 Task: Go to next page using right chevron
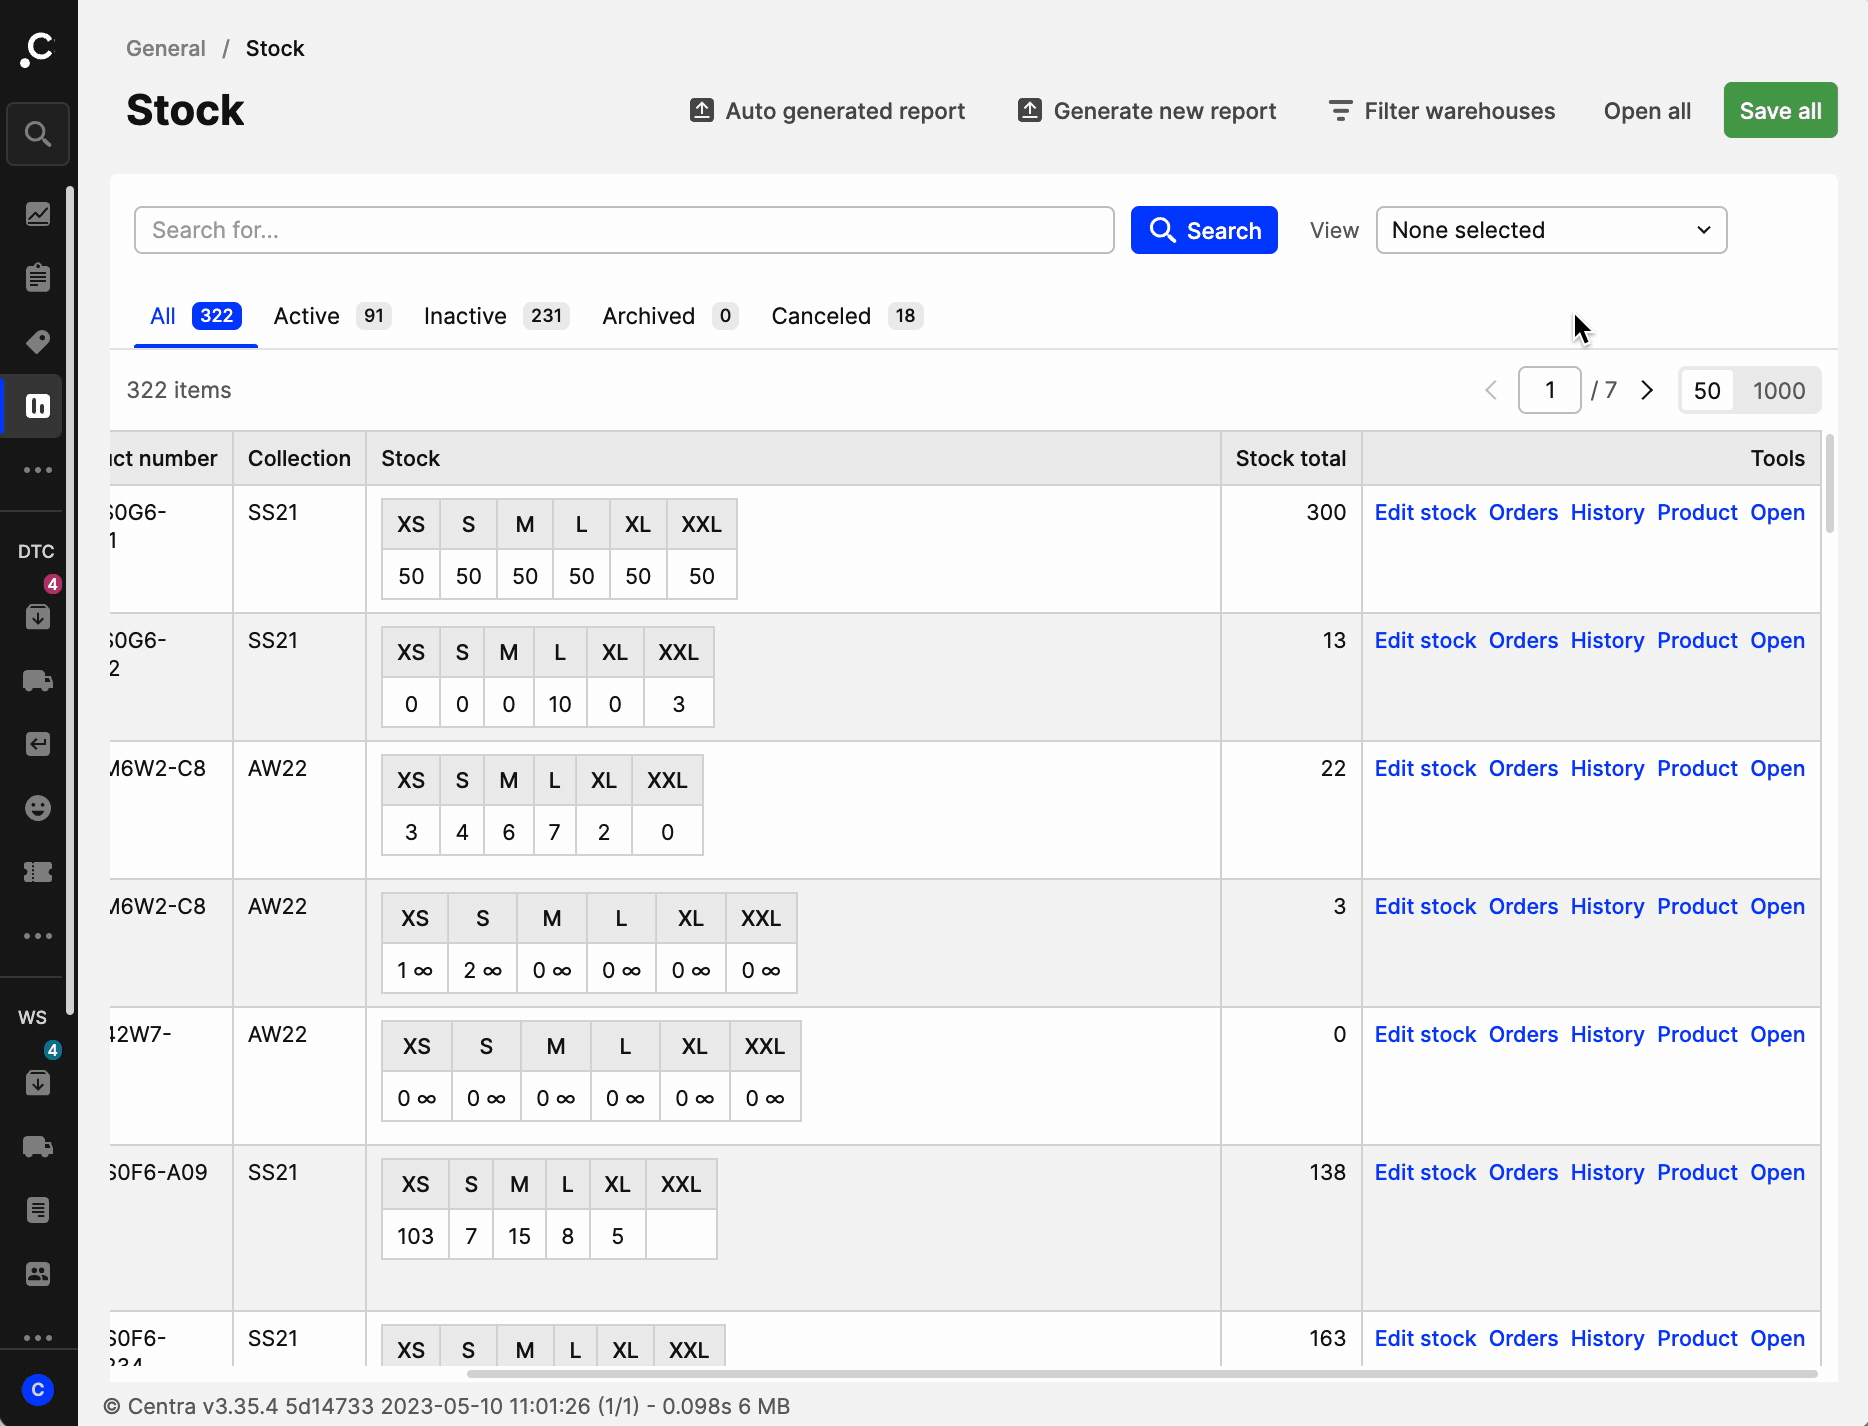[x=1647, y=390]
